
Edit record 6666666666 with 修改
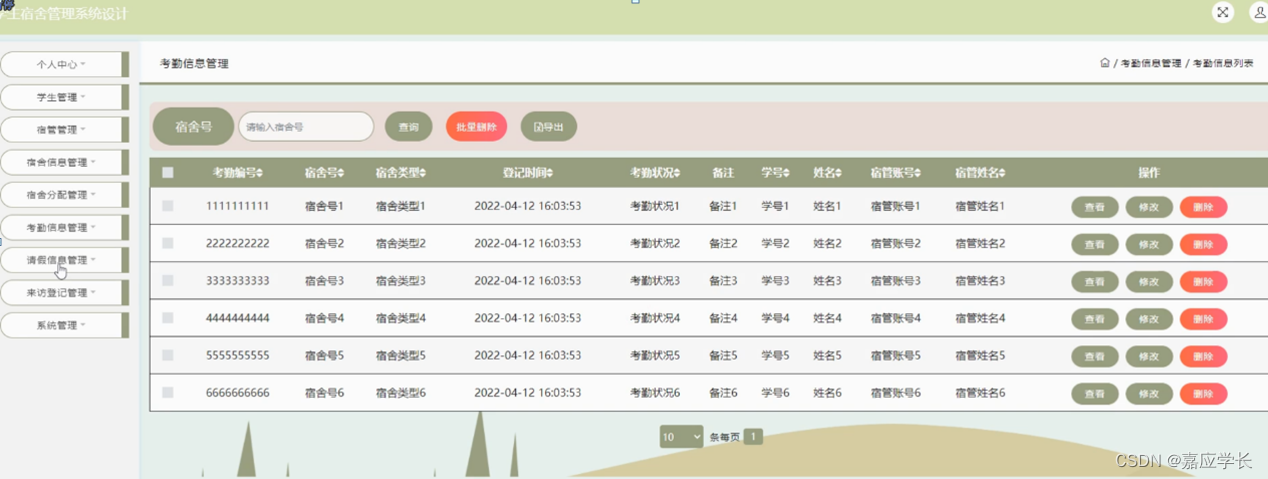(x=1149, y=394)
